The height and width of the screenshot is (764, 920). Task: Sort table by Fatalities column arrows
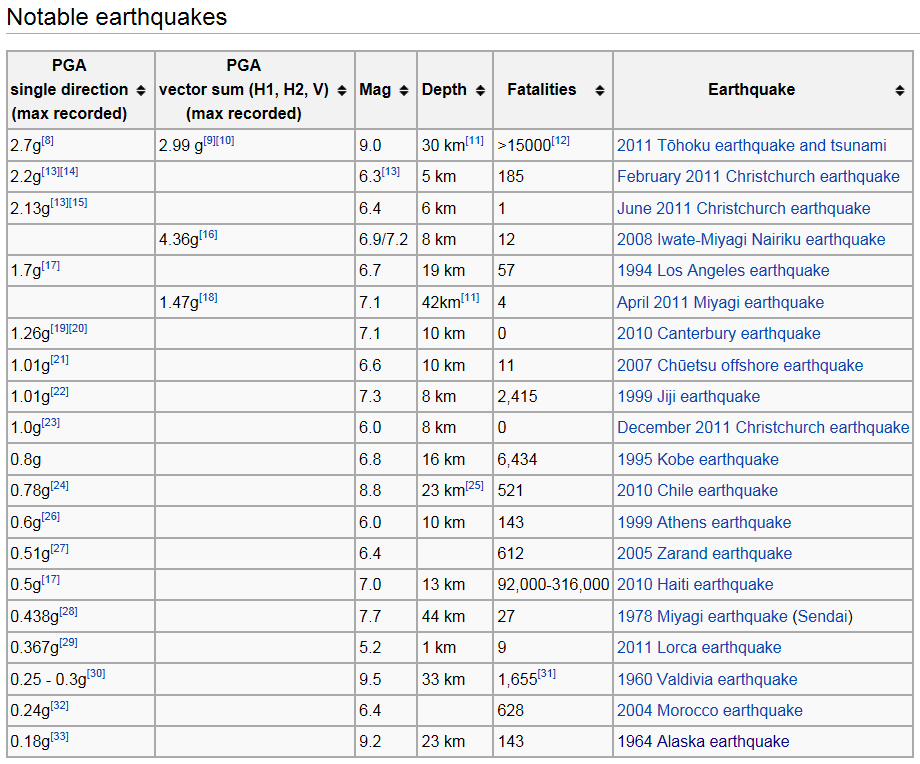click(x=599, y=90)
